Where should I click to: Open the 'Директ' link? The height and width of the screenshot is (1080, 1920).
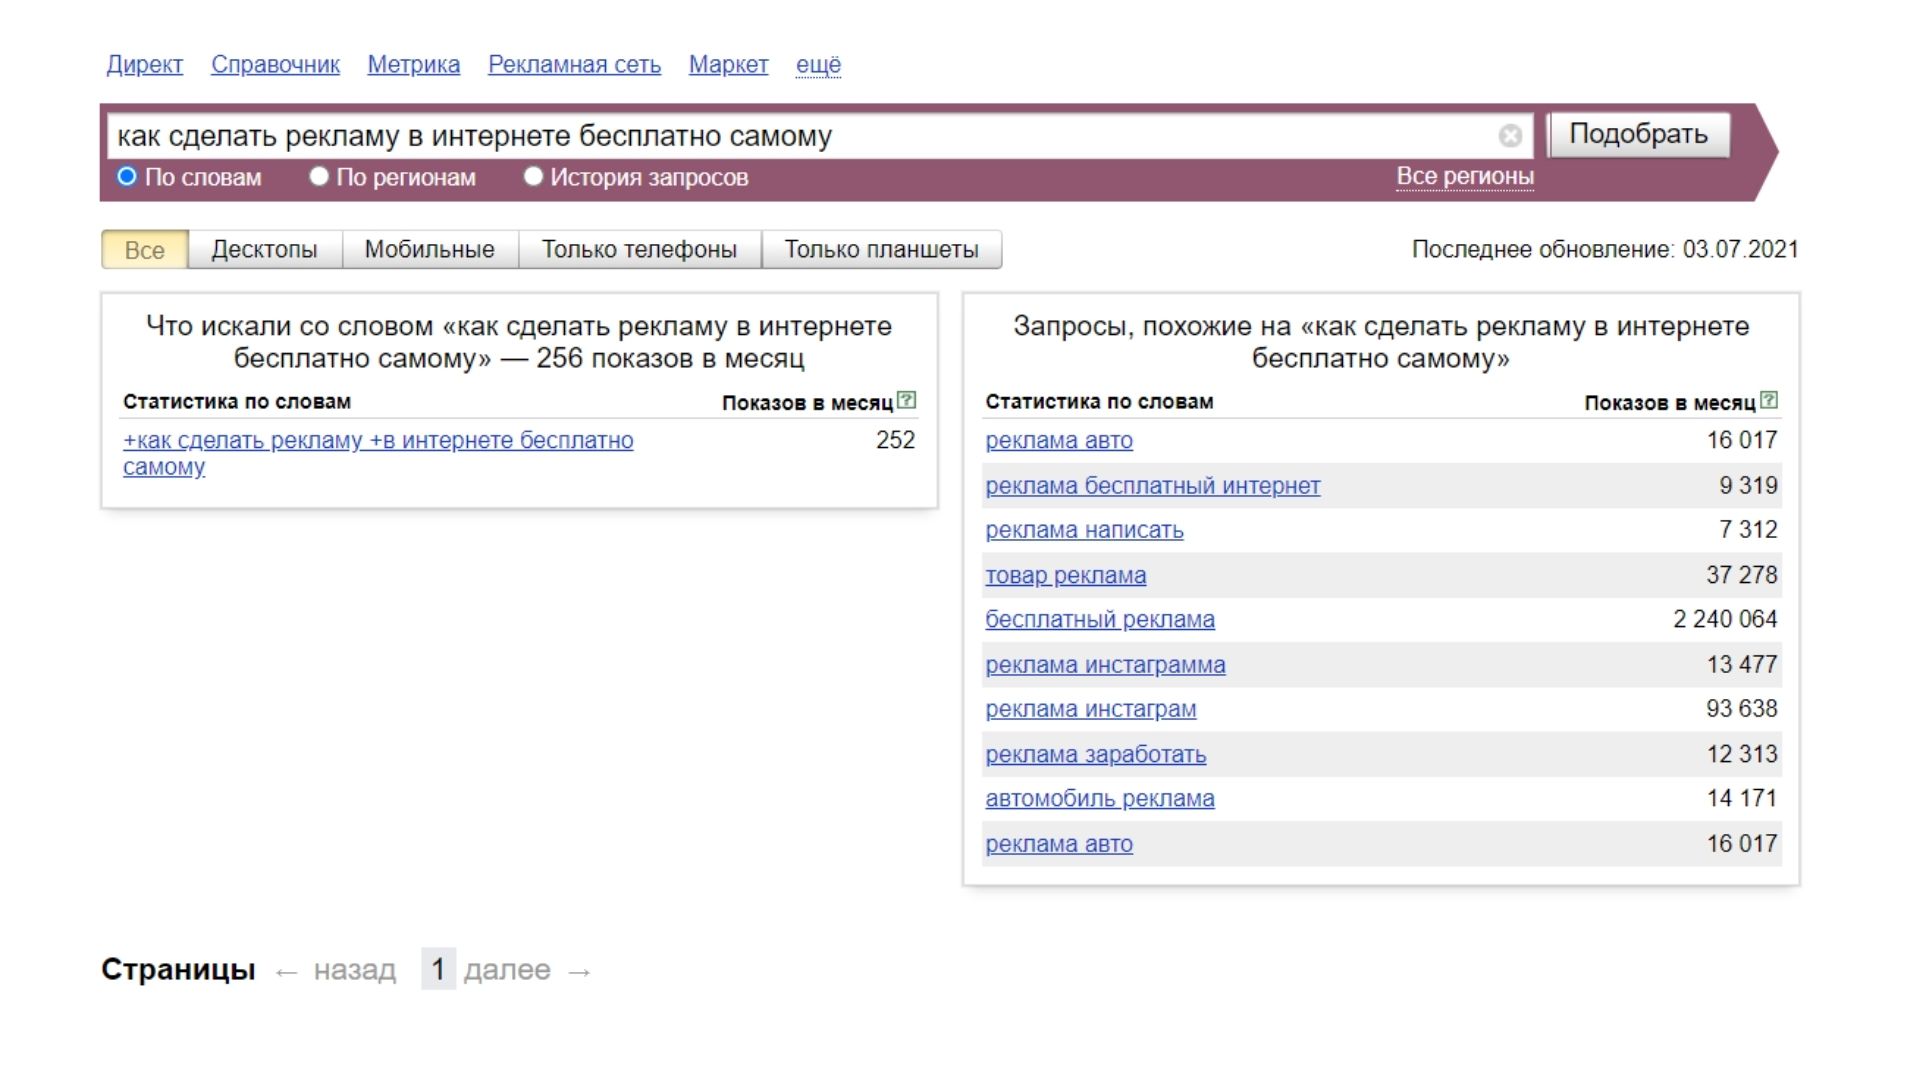[145, 65]
